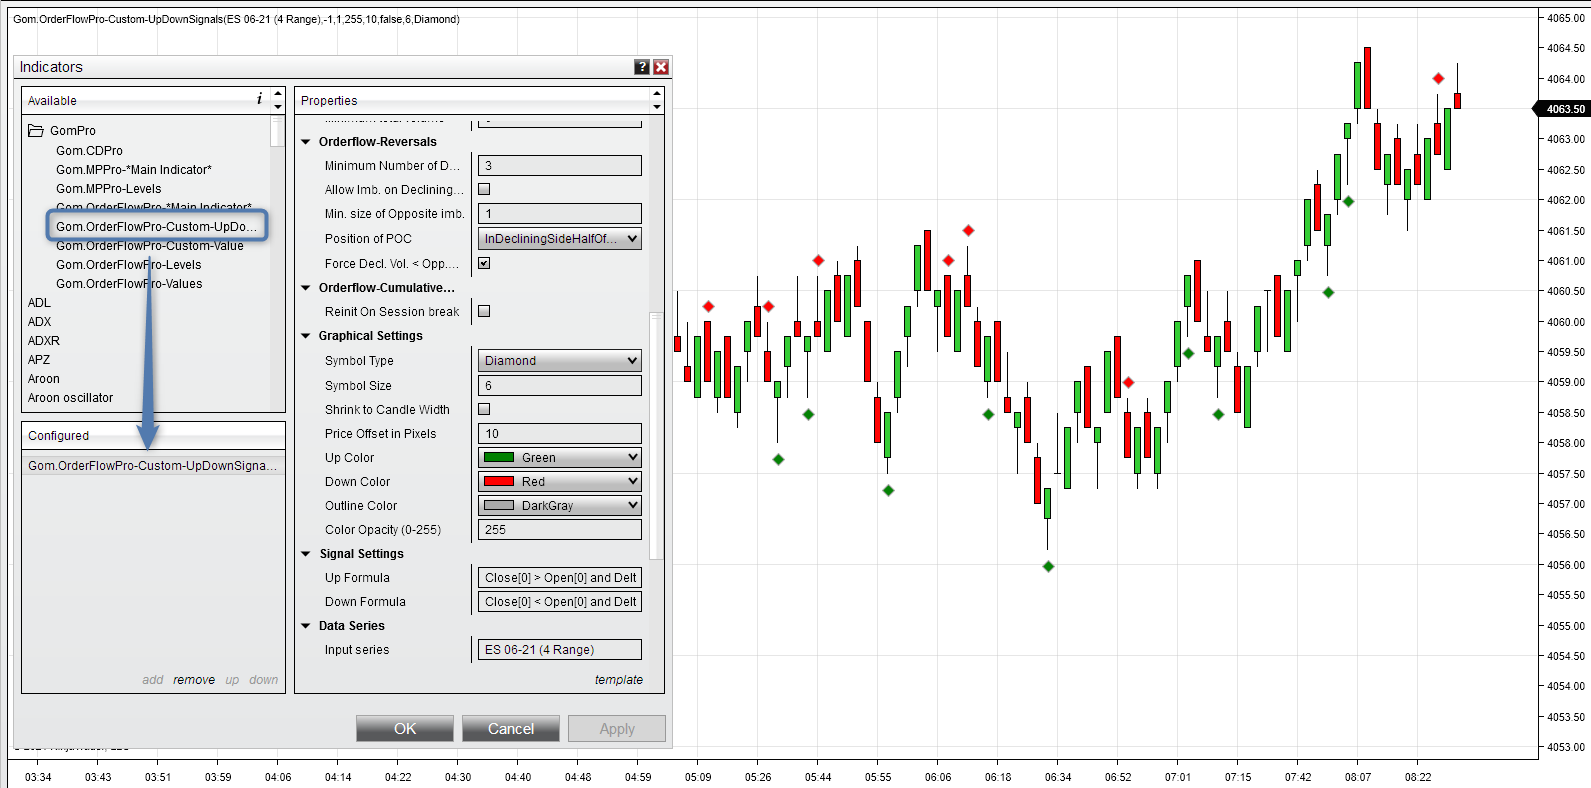This screenshot has height=788, width=1591.
Task: Open the help question mark in Indicators dialog
Action: tap(642, 67)
